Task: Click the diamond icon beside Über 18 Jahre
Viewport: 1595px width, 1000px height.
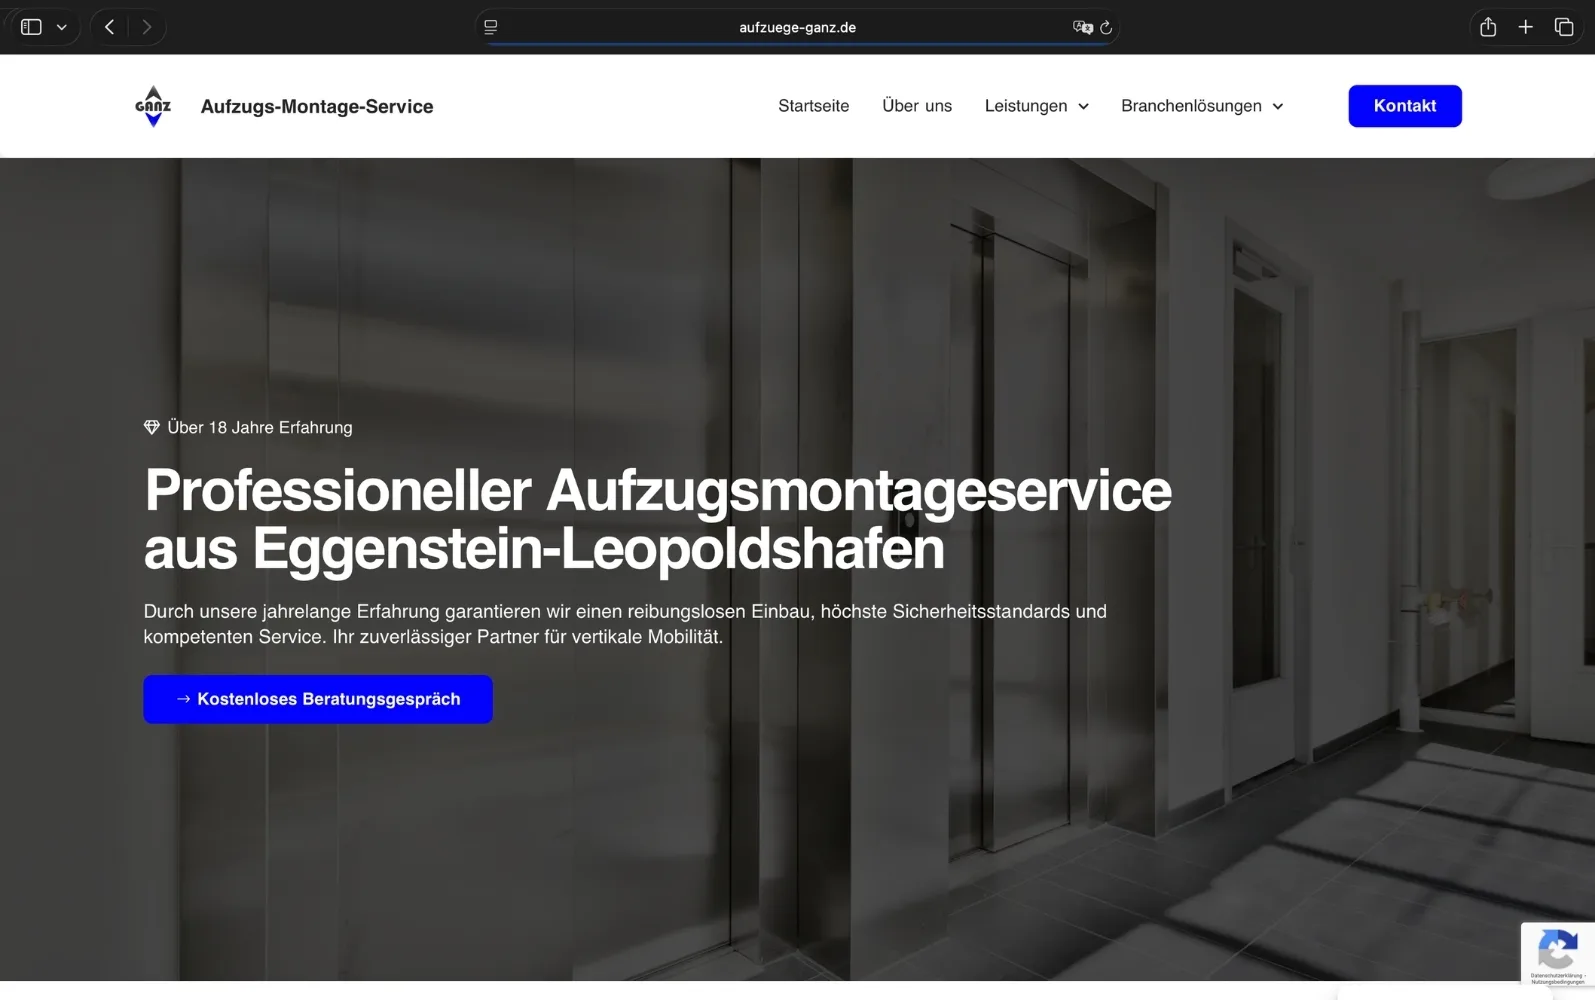Action: pos(152,427)
